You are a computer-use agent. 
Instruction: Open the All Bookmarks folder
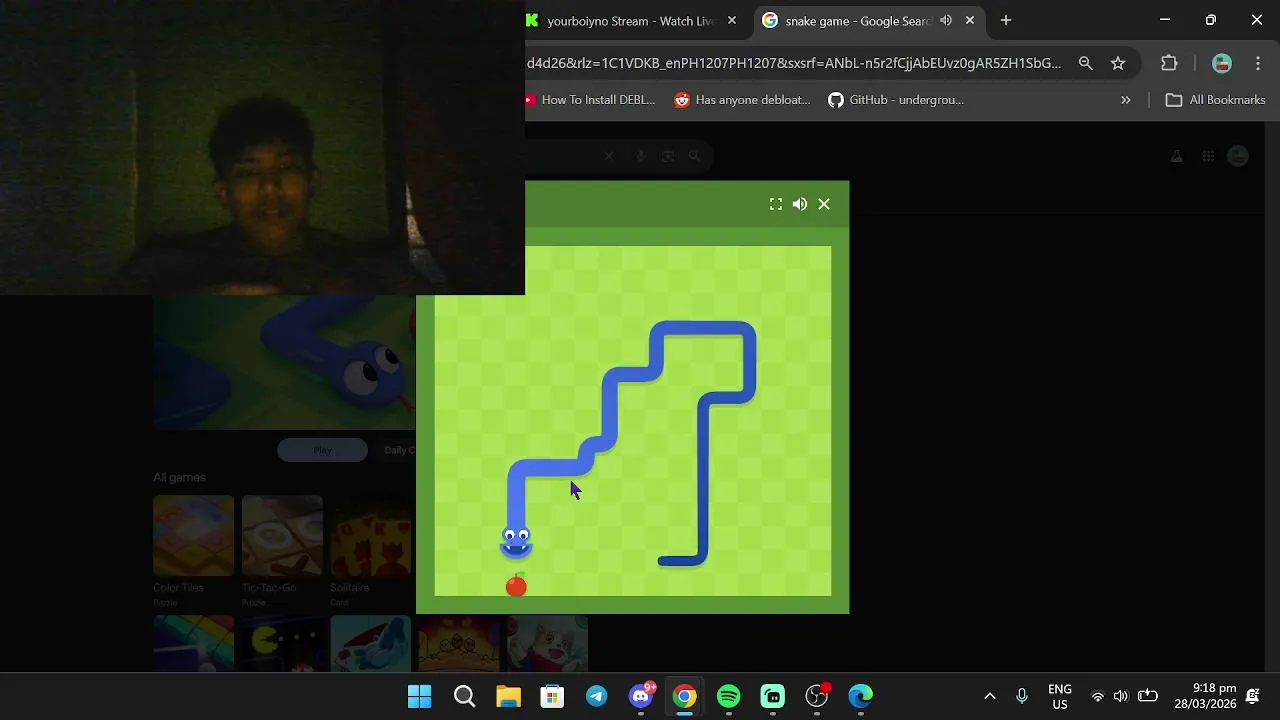1216,100
